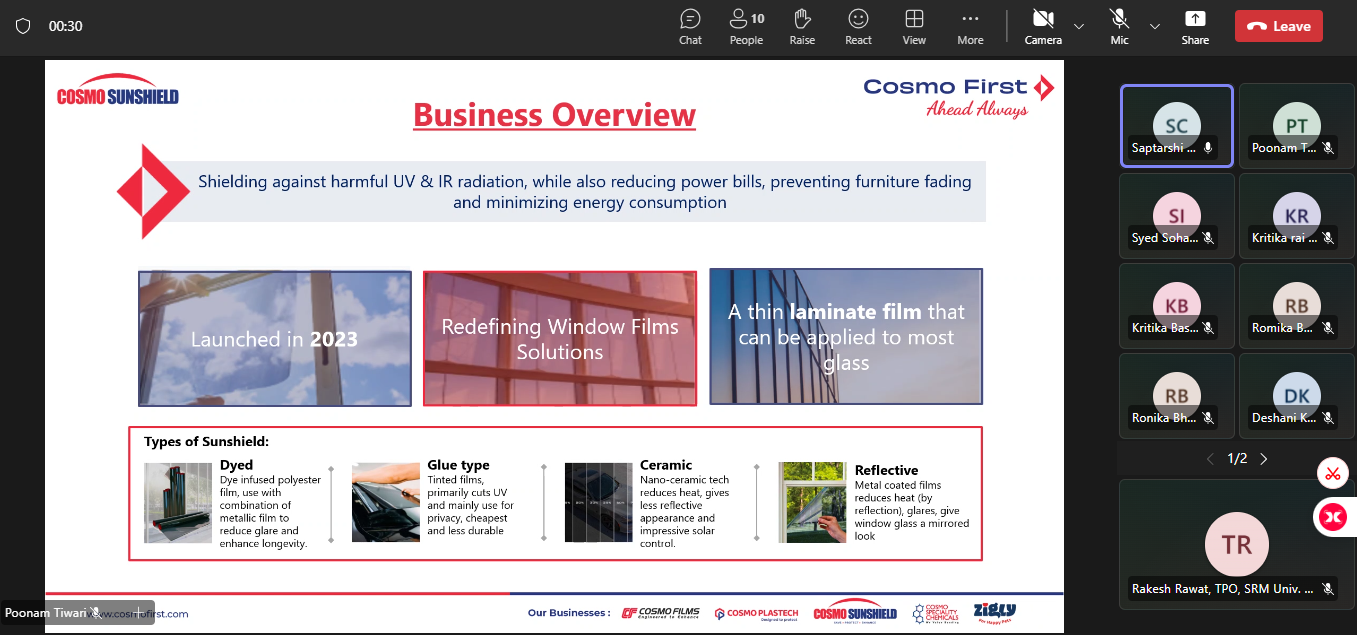
Task: Click the Cosmo Films logo in slide footer
Action: coord(663,613)
